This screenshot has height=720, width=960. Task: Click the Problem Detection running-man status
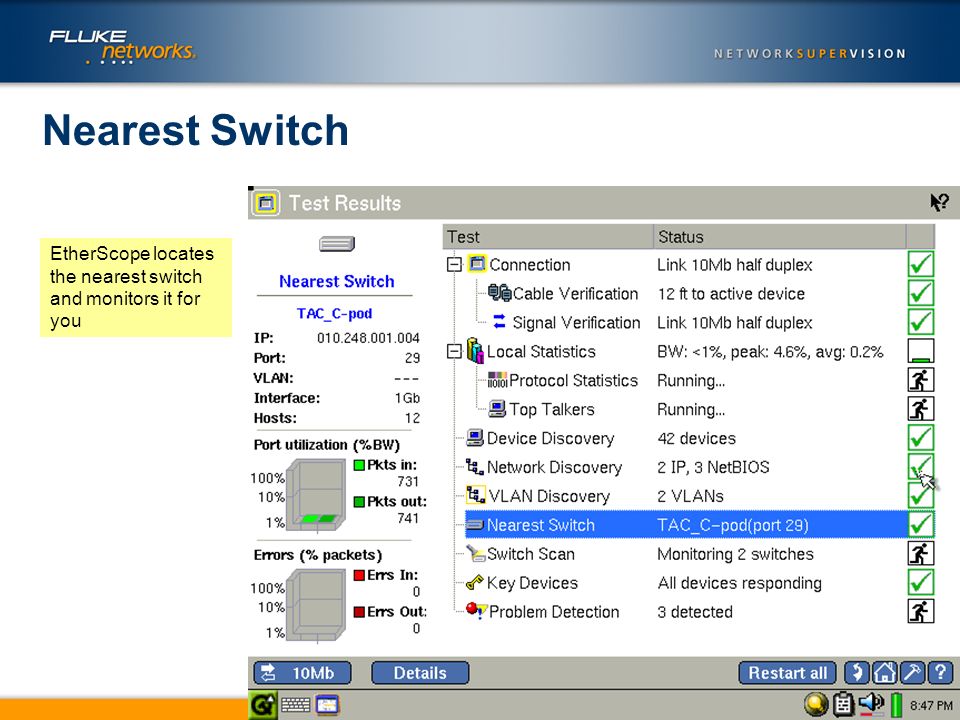coord(920,611)
